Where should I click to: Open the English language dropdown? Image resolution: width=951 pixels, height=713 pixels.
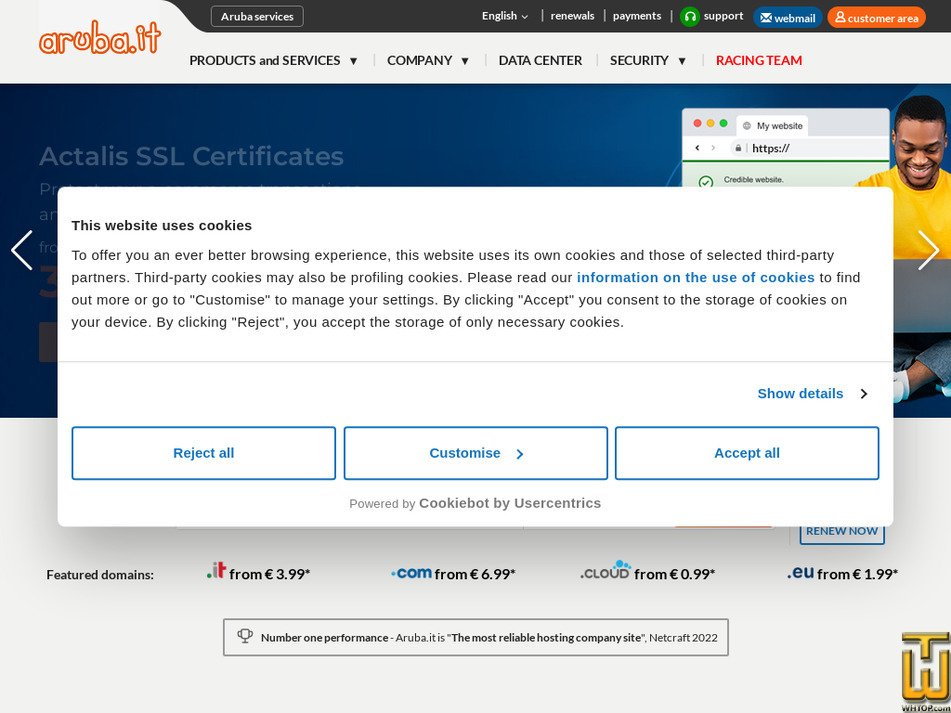[x=505, y=16]
